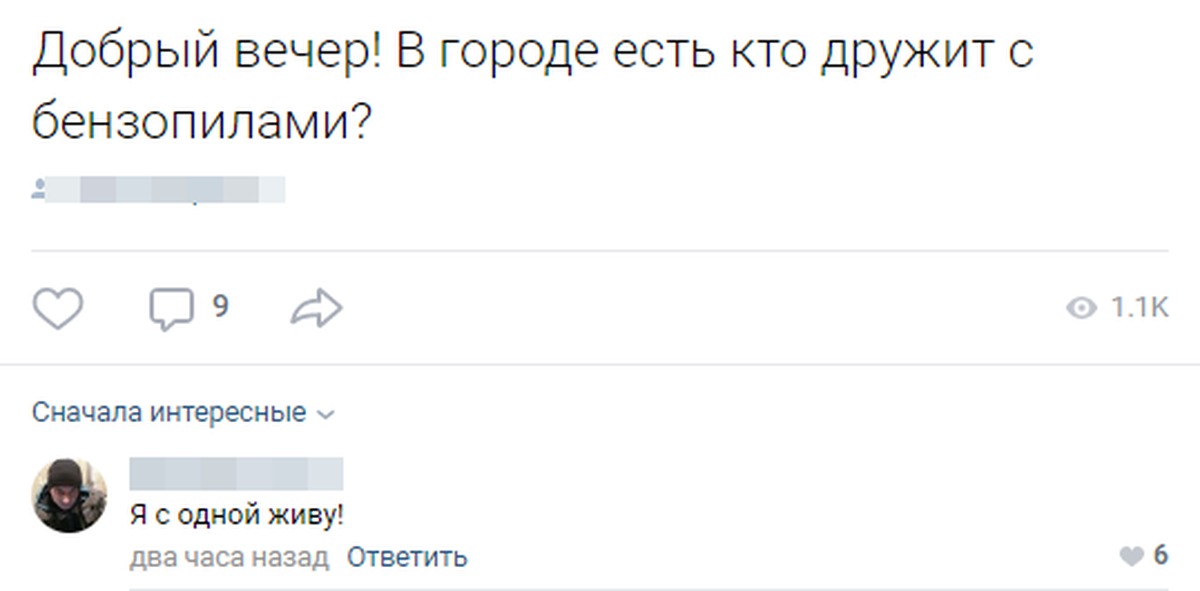Click "Ответить" to reply to the comment

click(406, 557)
